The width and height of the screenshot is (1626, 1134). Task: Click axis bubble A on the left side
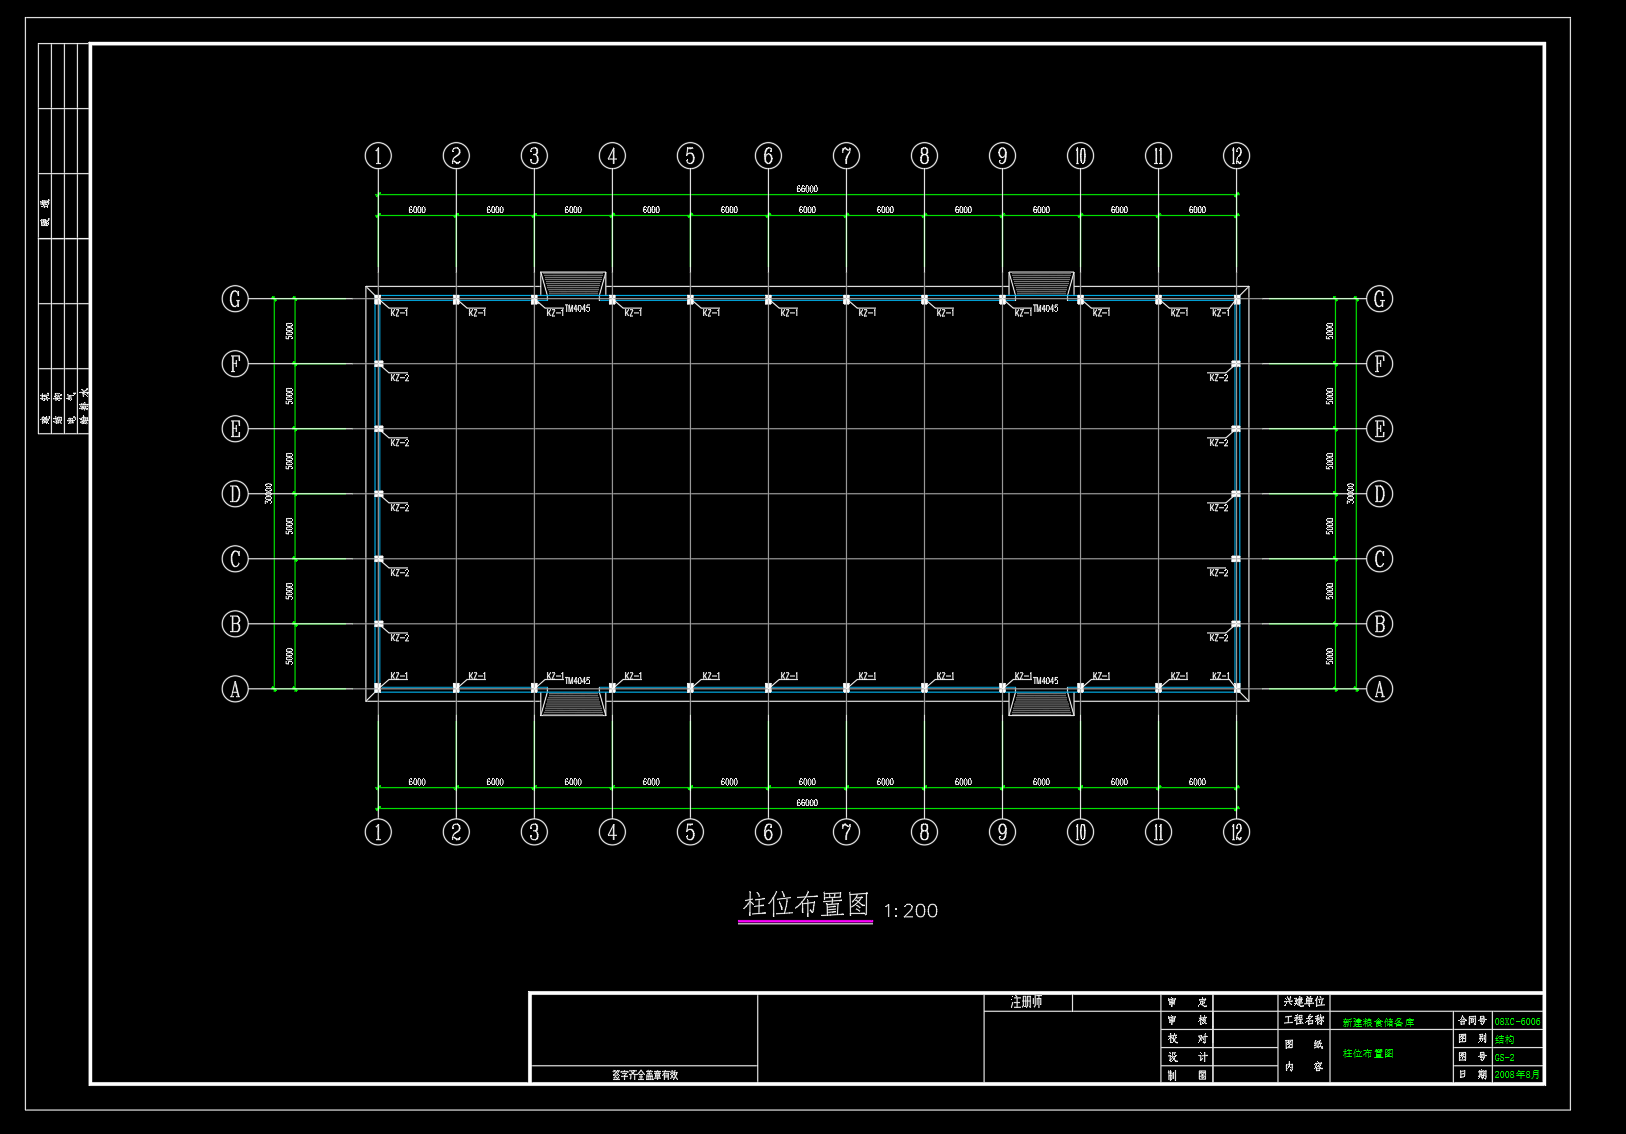tap(235, 689)
